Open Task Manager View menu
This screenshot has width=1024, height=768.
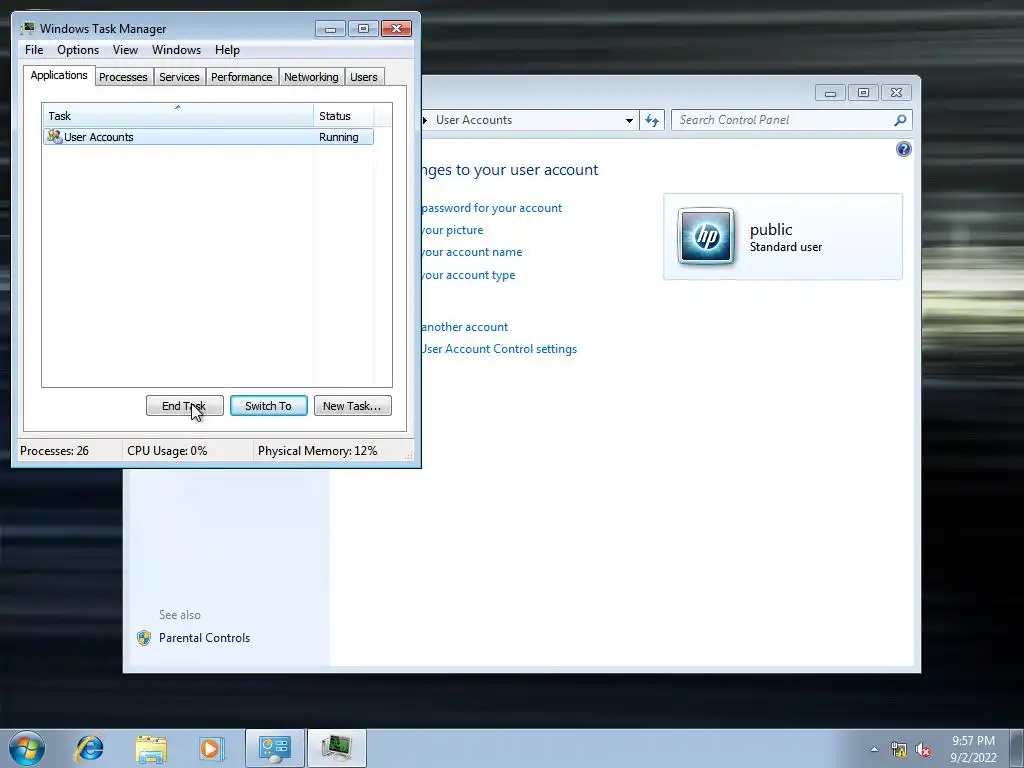pyautogui.click(x=125, y=50)
